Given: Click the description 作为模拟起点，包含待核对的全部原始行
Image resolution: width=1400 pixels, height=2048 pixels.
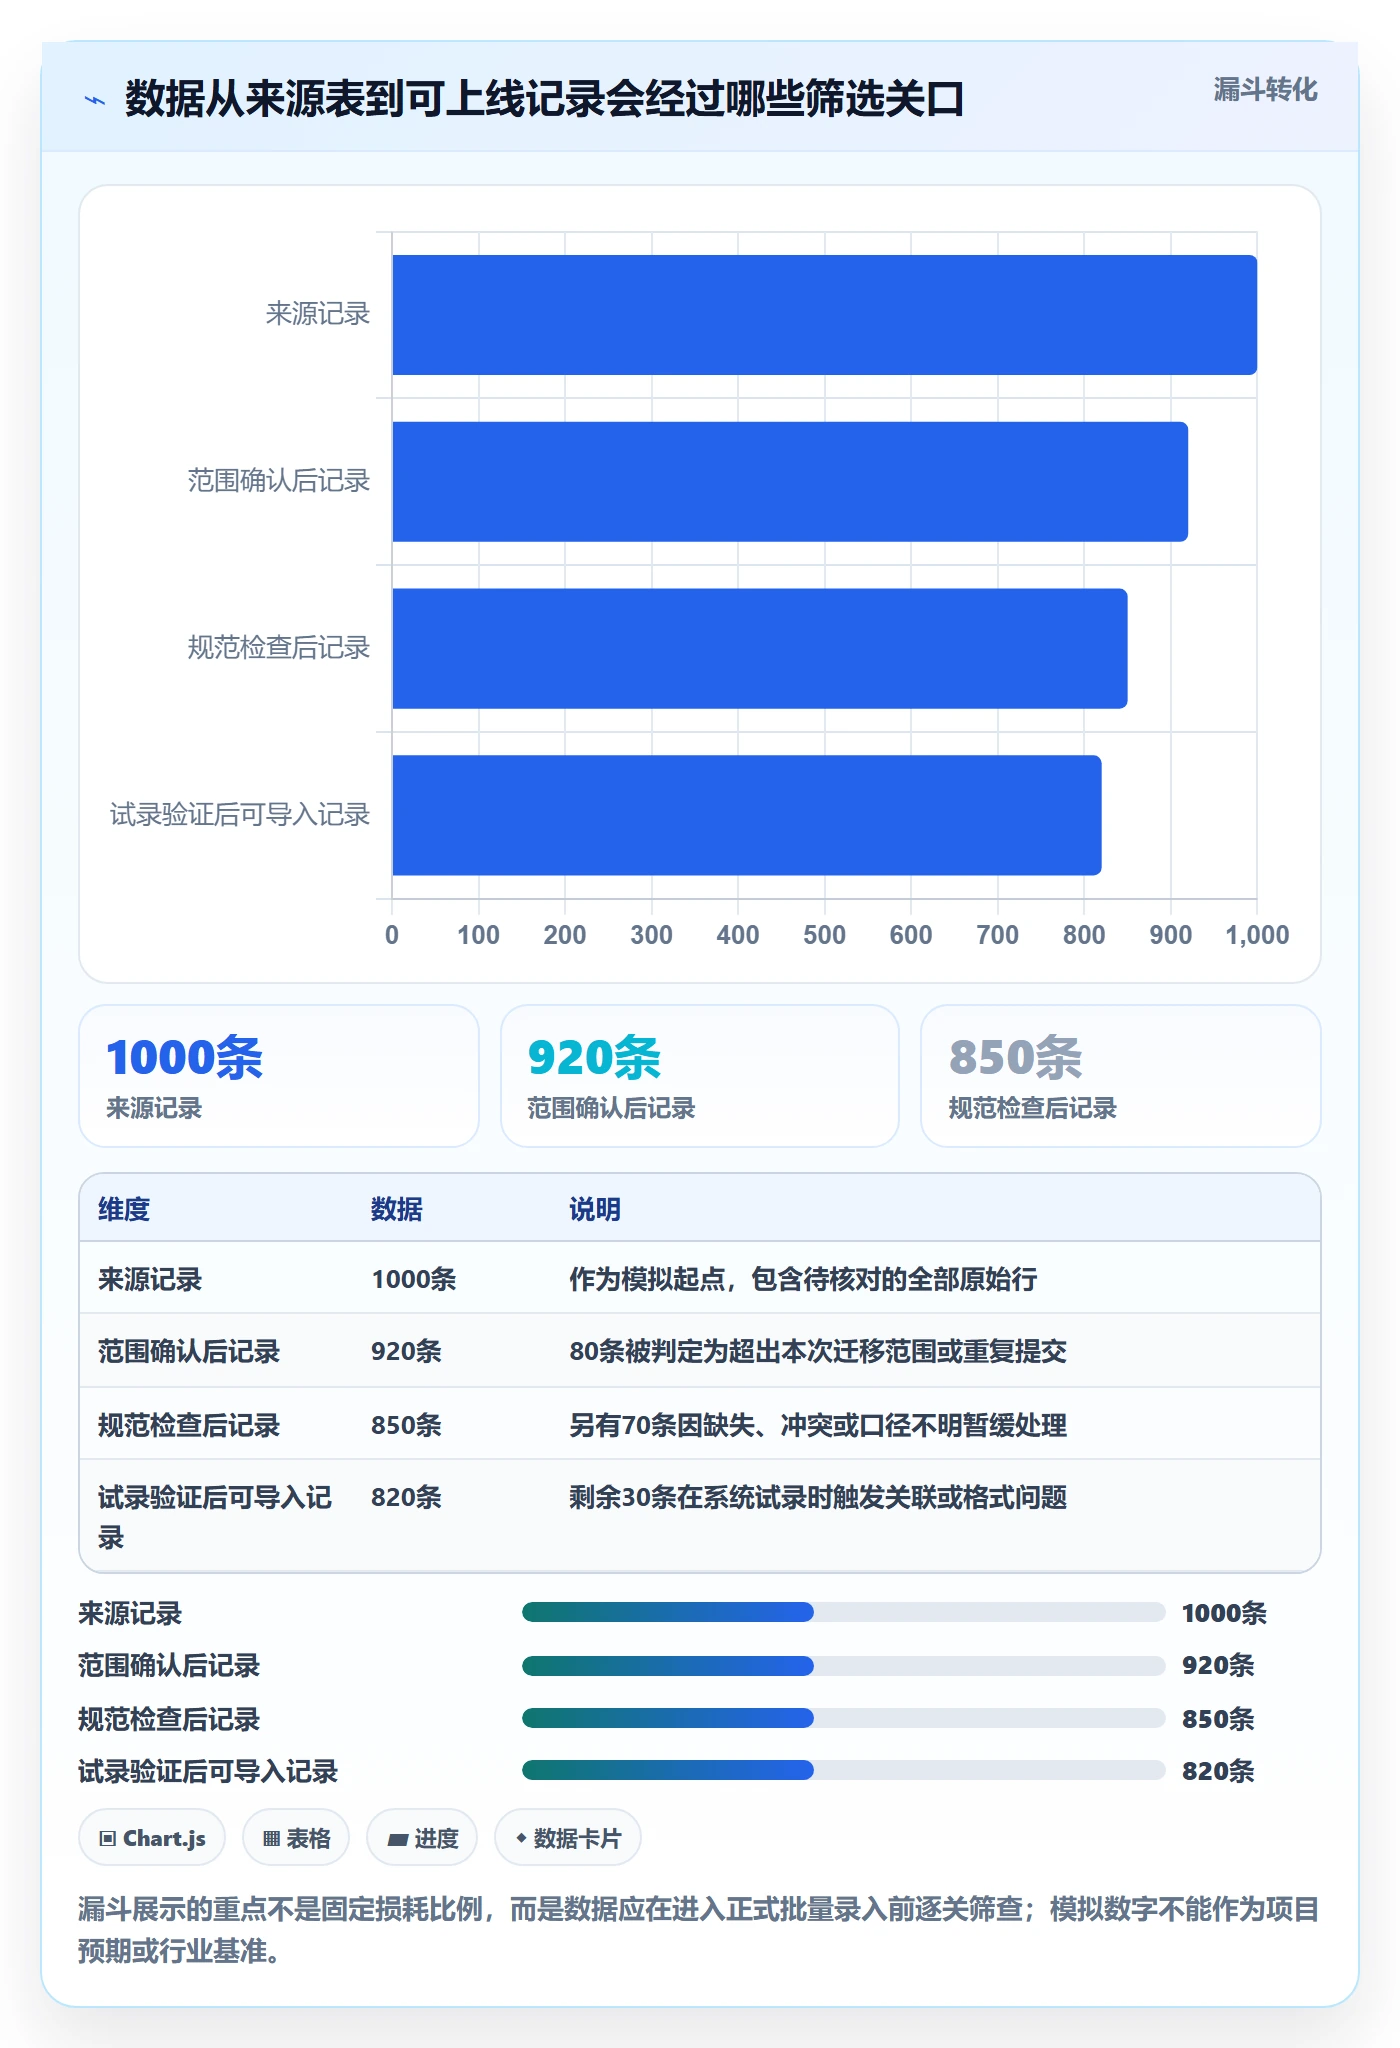Looking at the screenshot, I should coord(803,1279).
